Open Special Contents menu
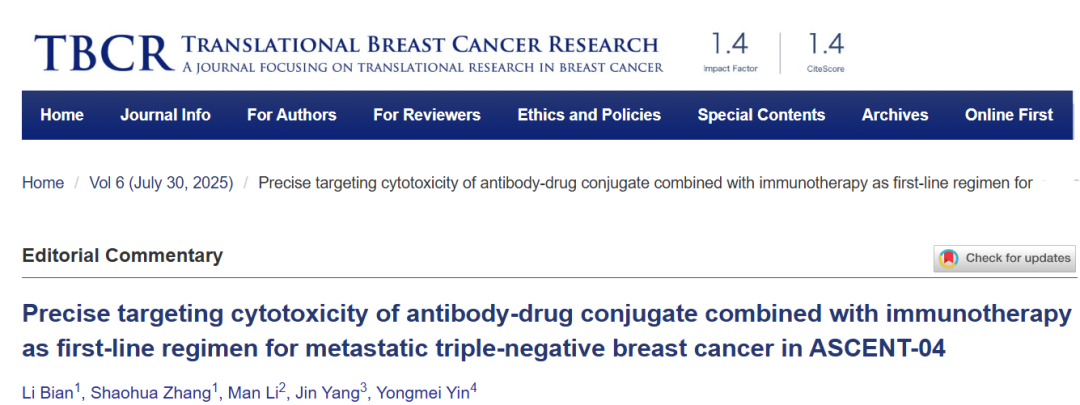 (761, 115)
